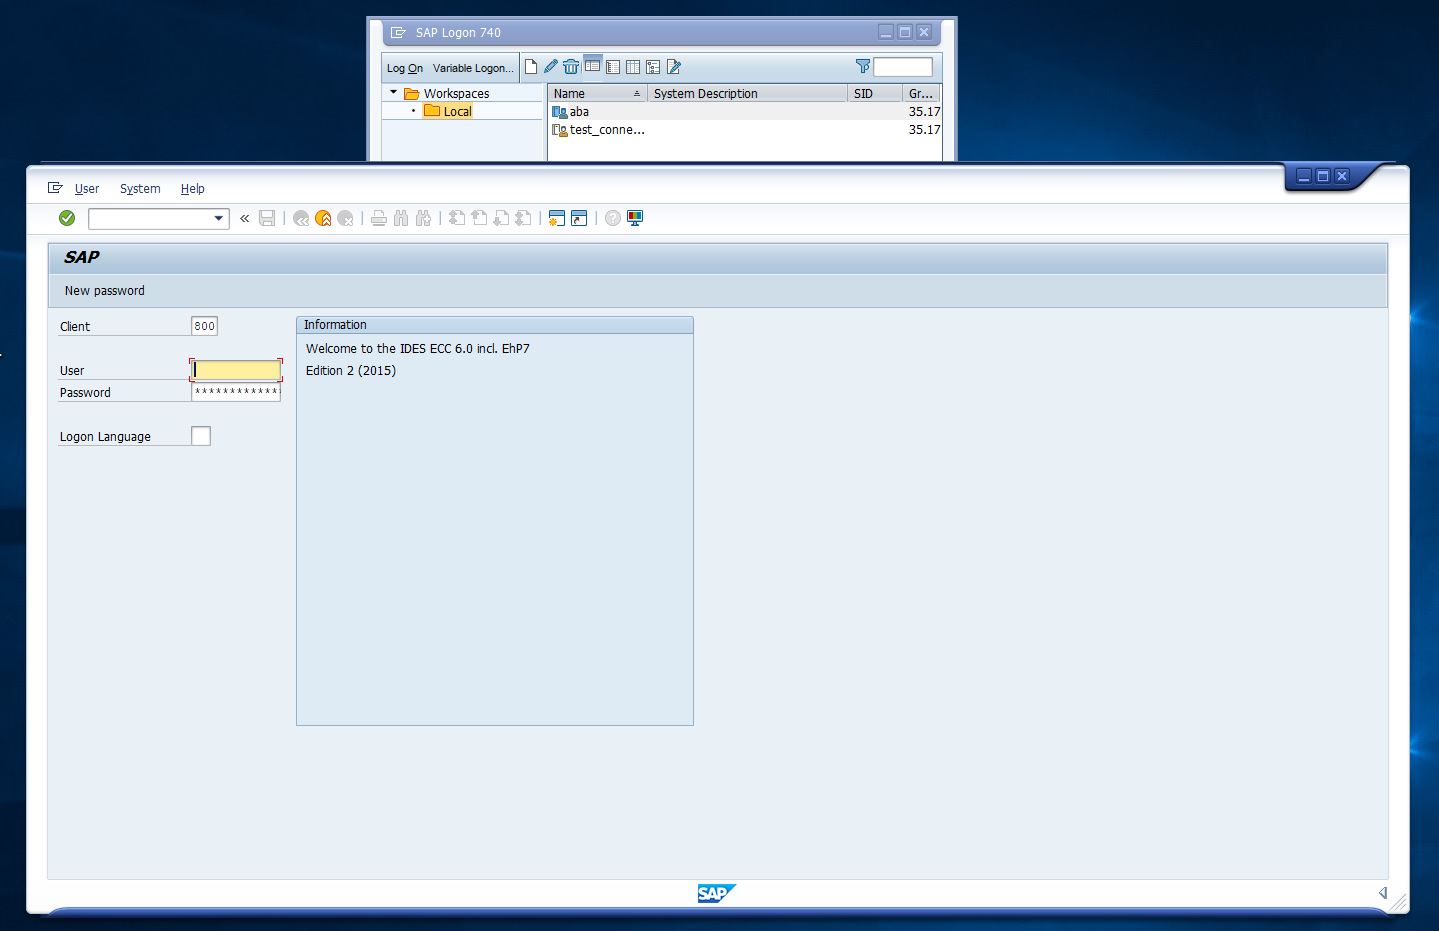1439x931 pixels.
Task: Click the 'Edition 2 (2015)' text
Action: (x=351, y=370)
